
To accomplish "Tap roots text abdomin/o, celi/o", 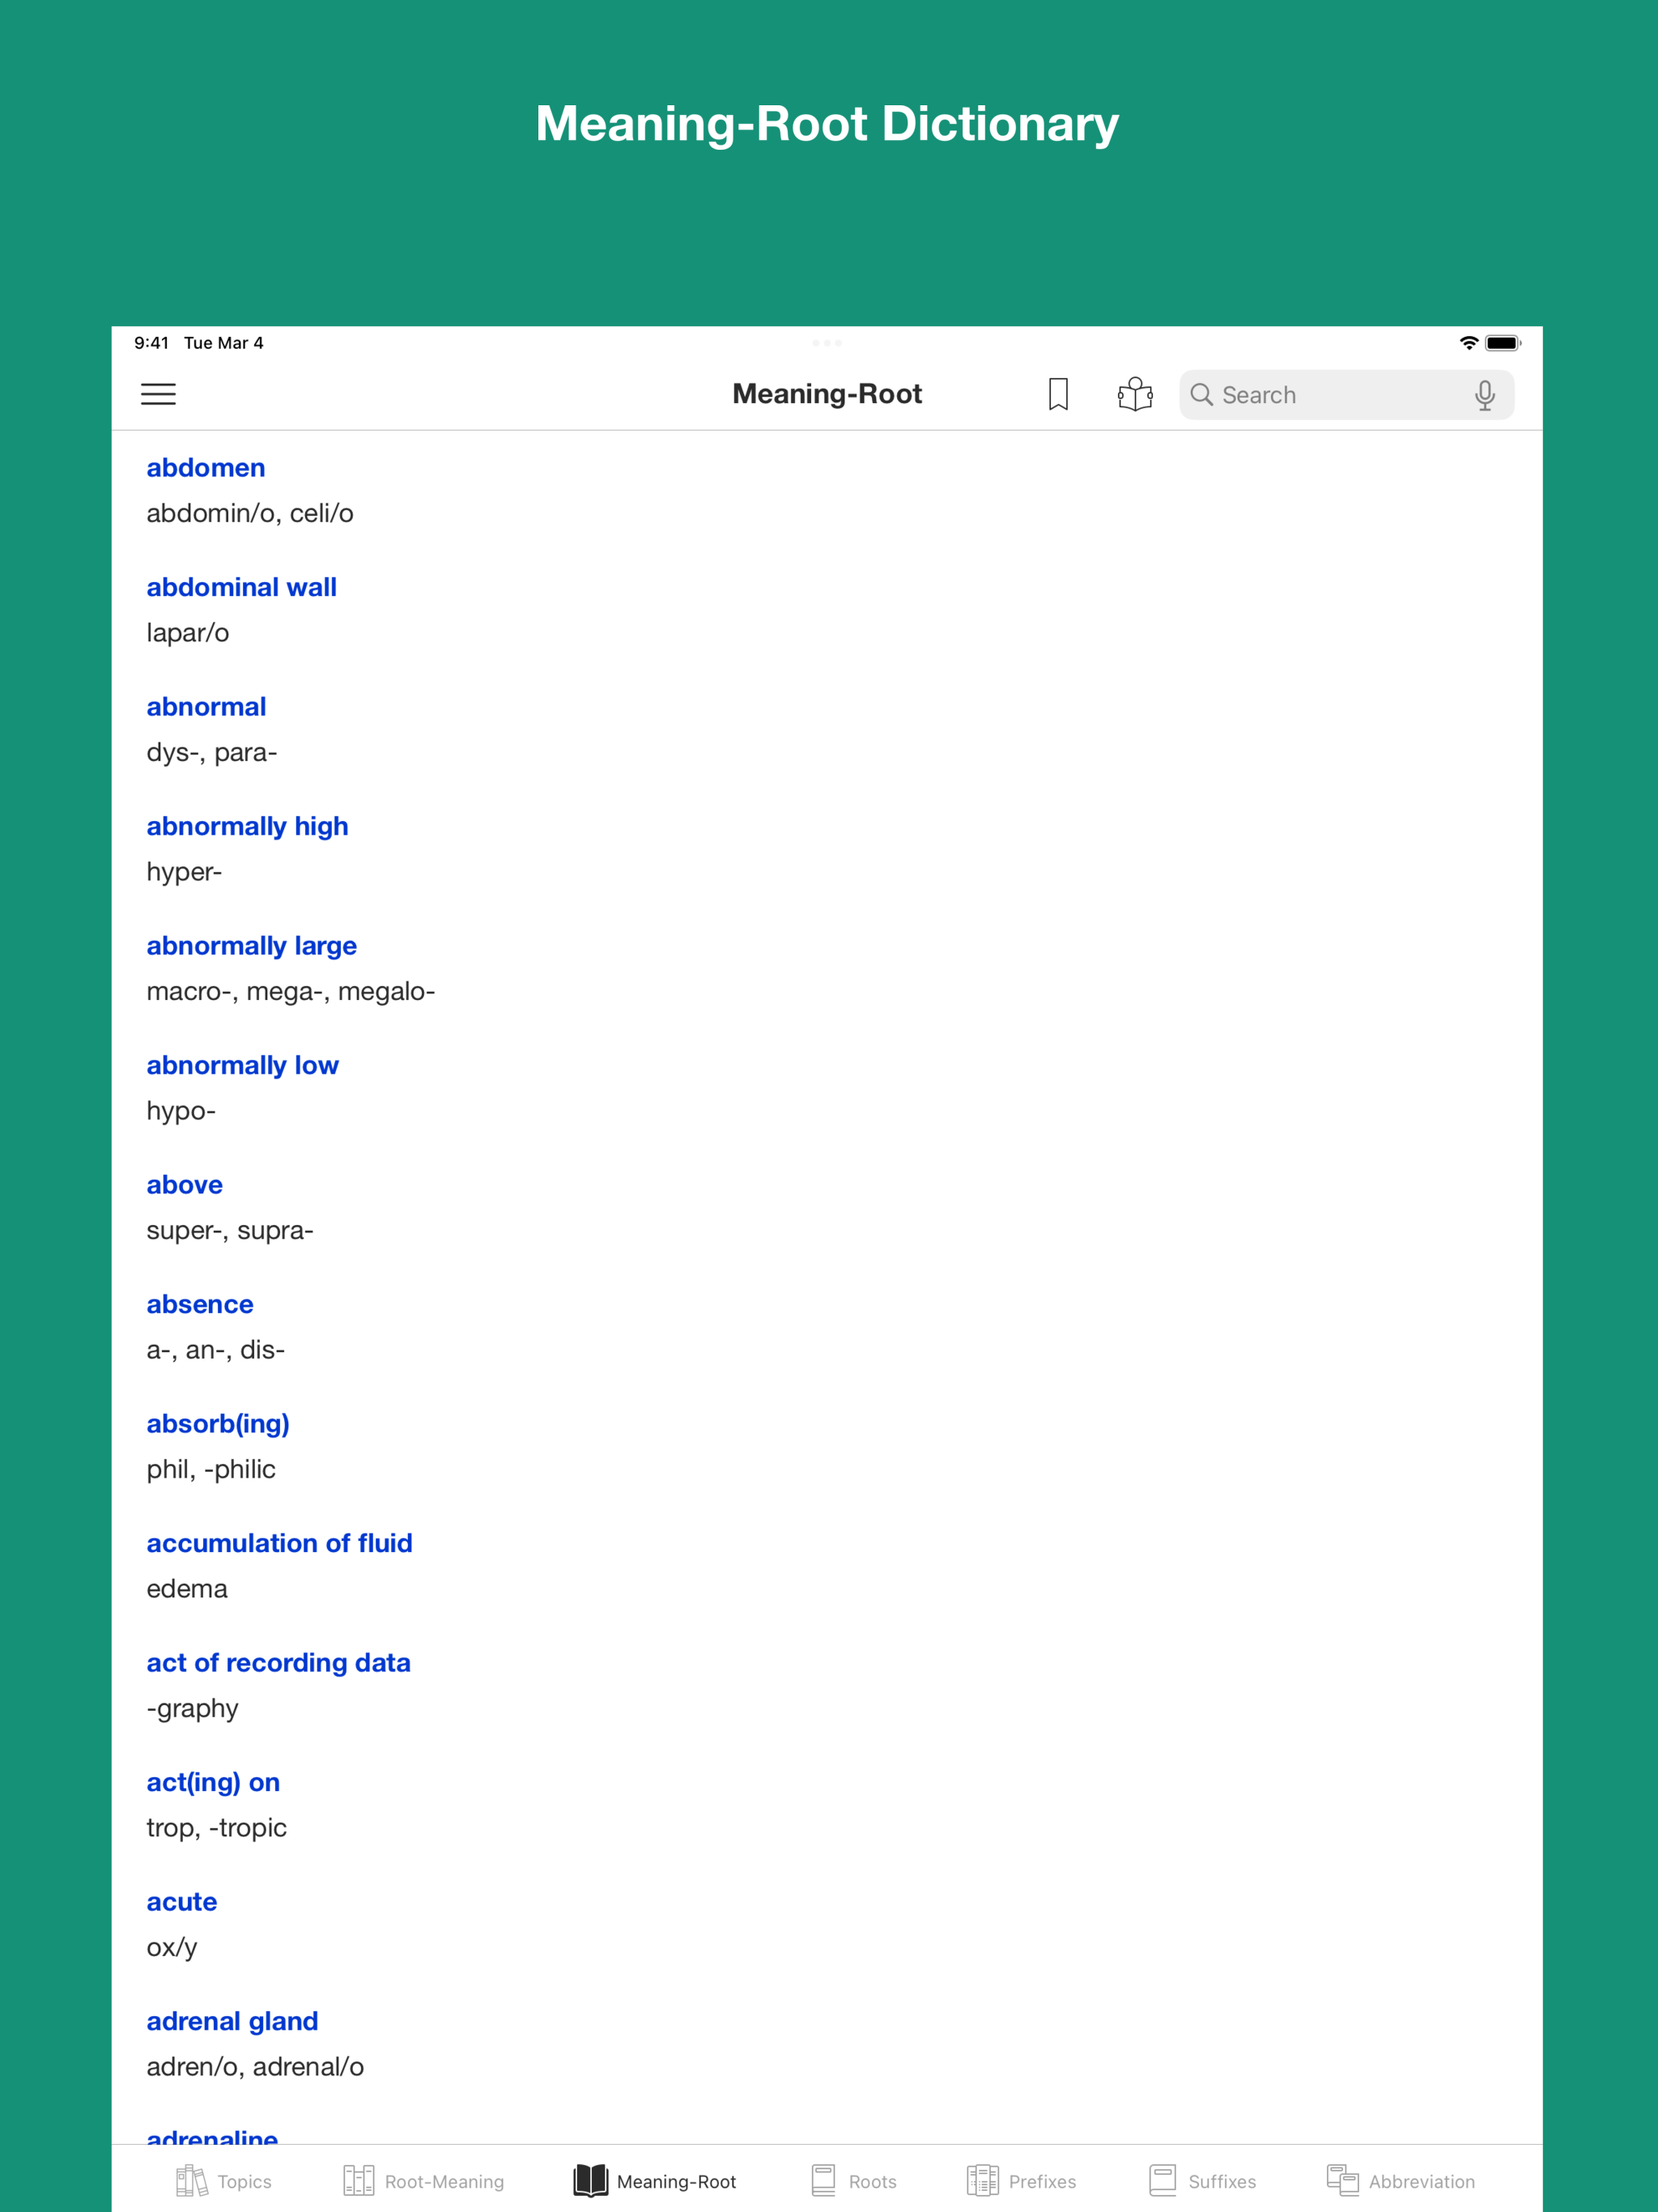I will (250, 513).
